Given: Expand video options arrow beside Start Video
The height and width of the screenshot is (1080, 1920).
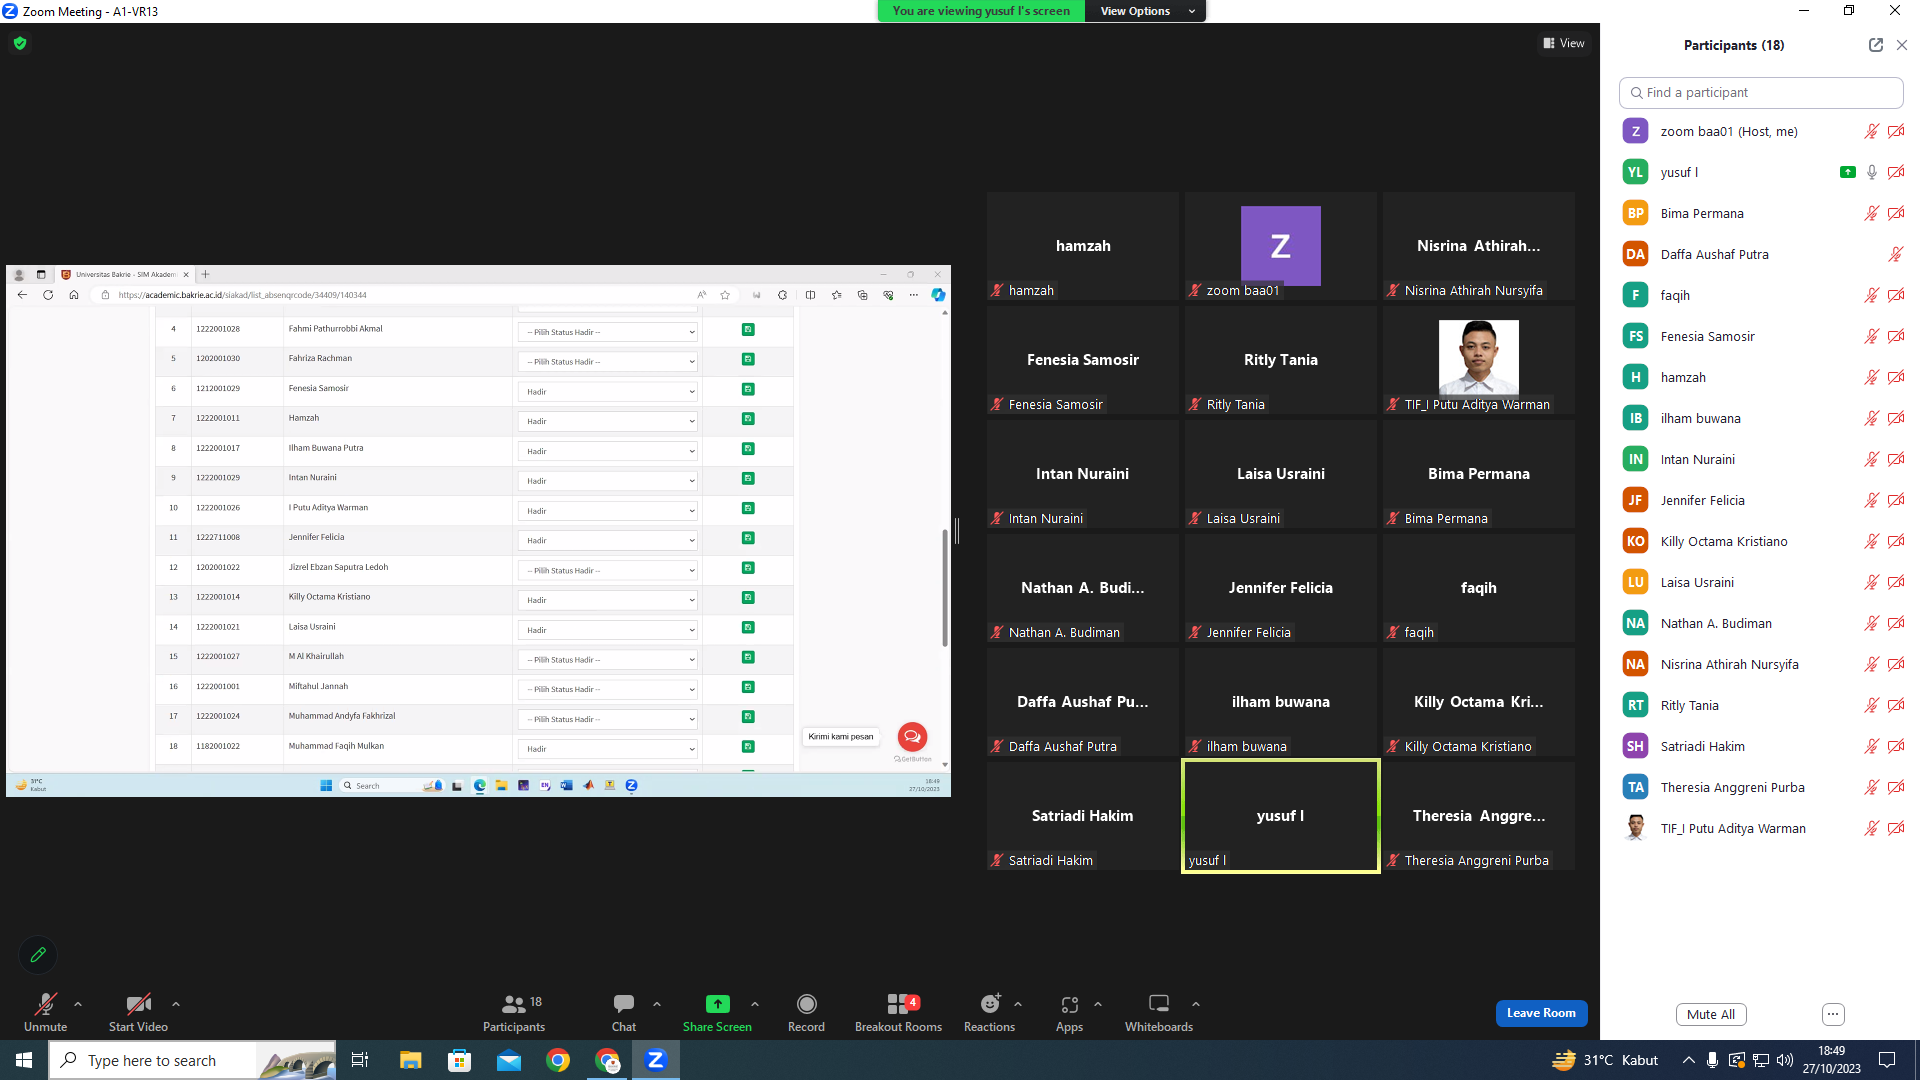Looking at the screenshot, I should 176,1004.
